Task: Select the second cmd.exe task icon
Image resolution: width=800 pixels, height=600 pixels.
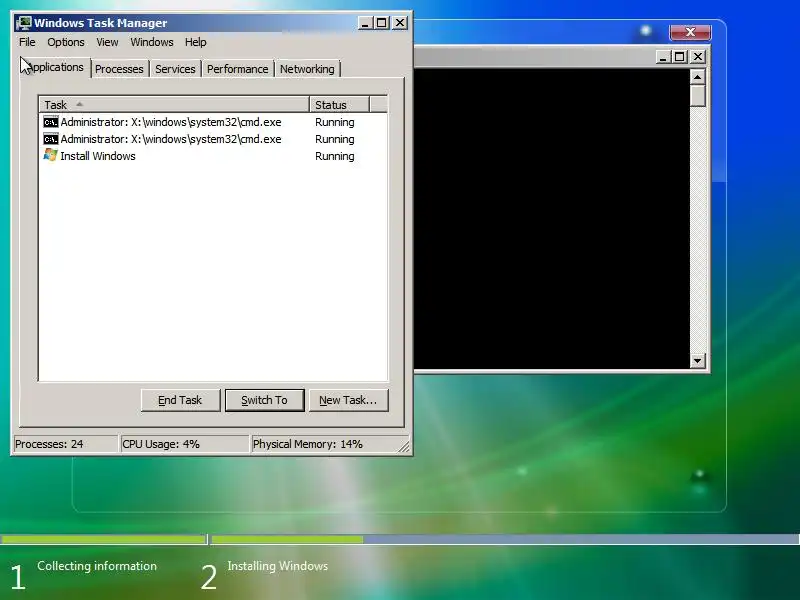Action: (x=51, y=139)
